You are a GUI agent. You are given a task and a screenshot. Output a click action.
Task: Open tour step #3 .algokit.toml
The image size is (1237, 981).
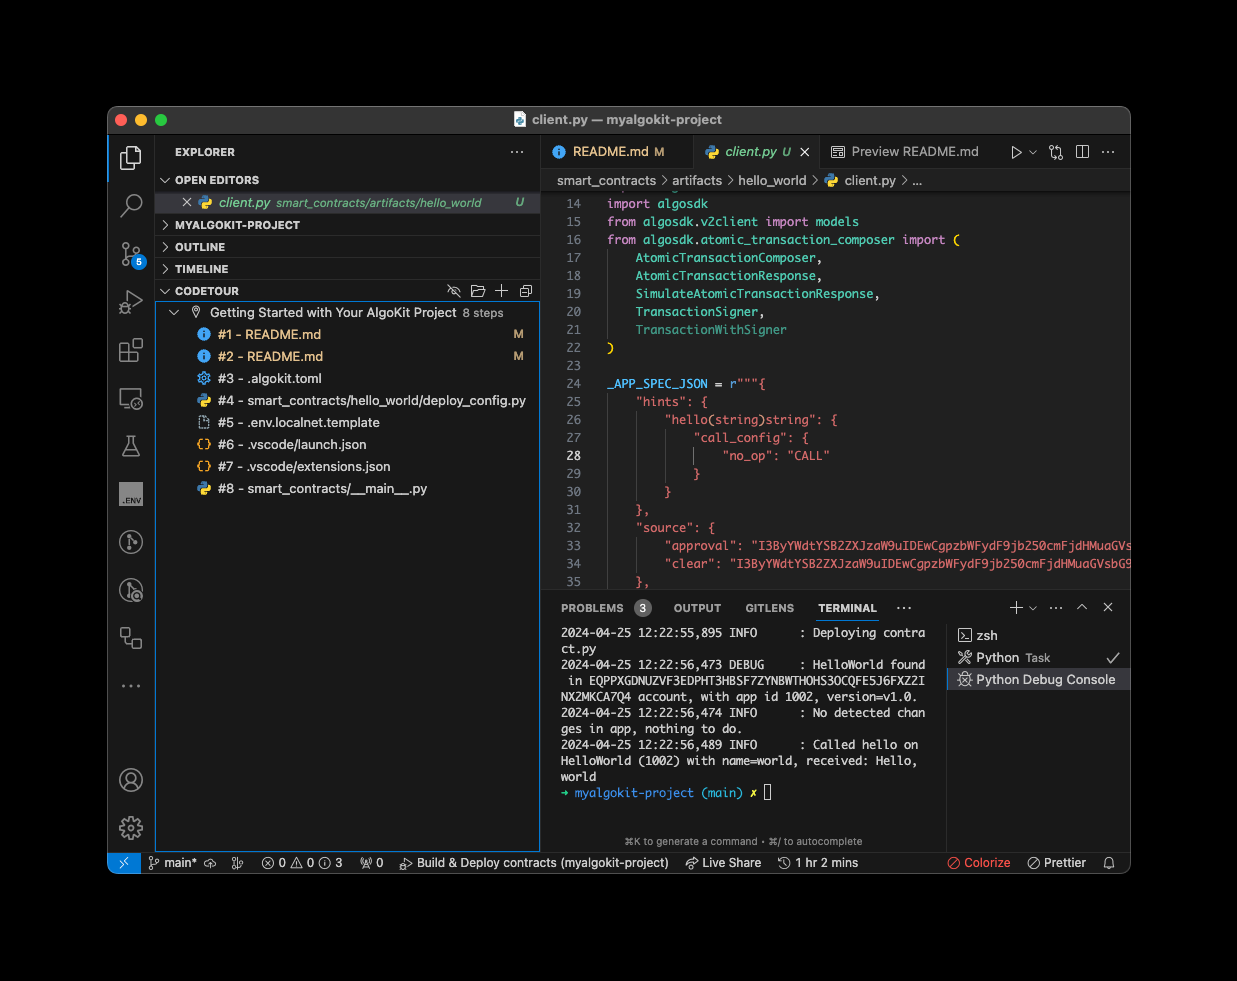click(270, 379)
